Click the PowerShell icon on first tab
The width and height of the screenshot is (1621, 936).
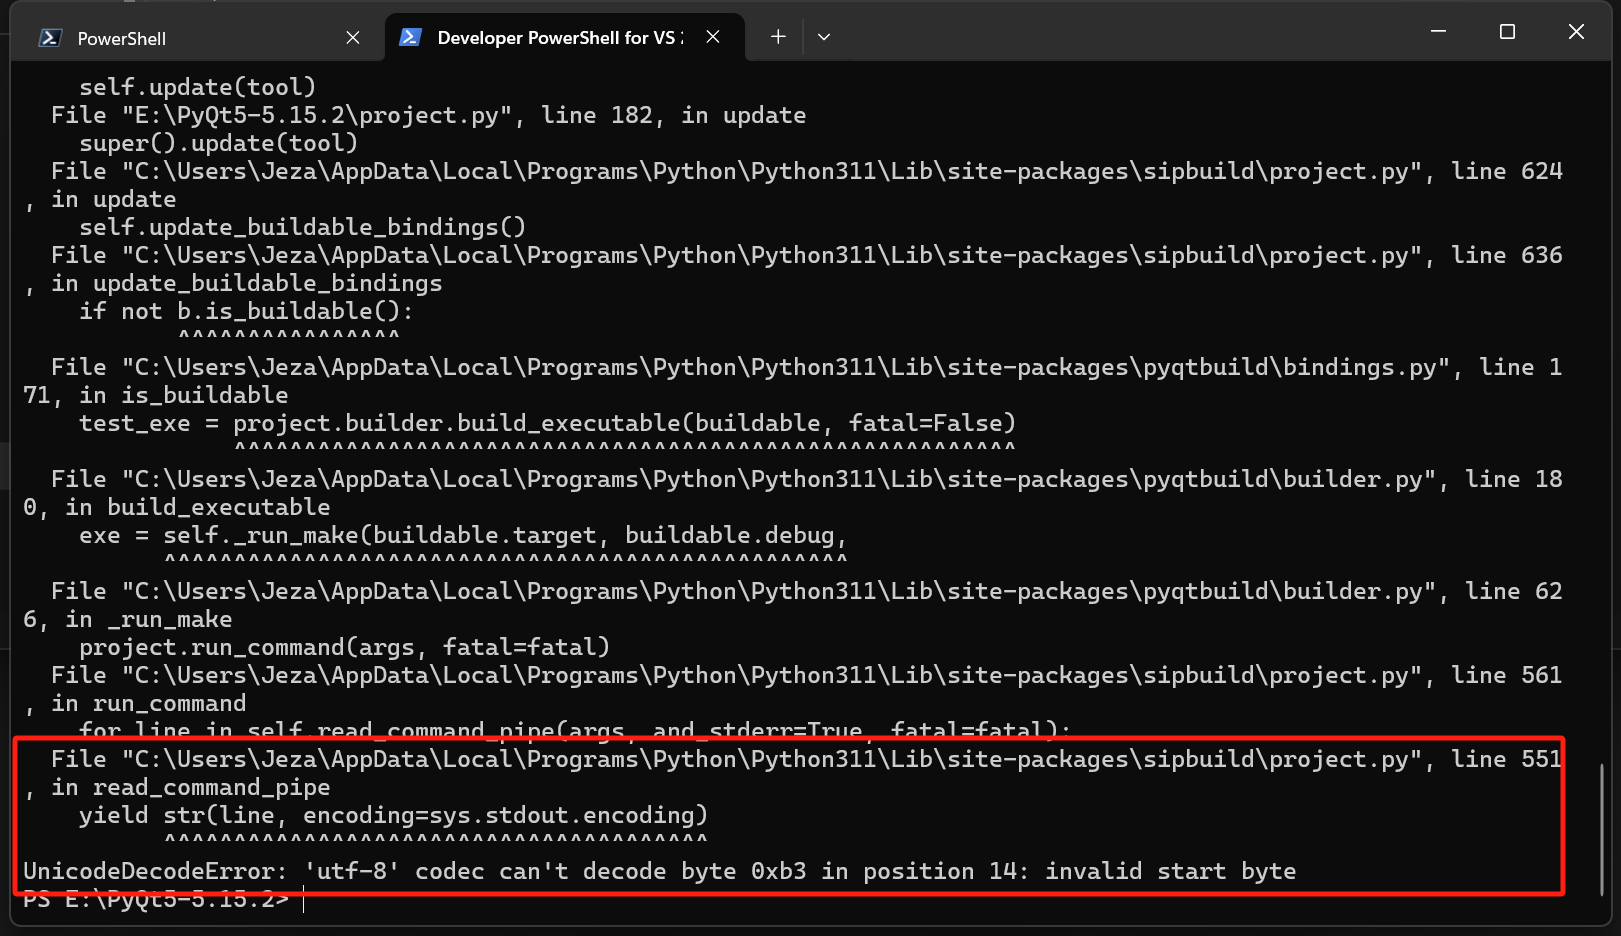click(50, 38)
